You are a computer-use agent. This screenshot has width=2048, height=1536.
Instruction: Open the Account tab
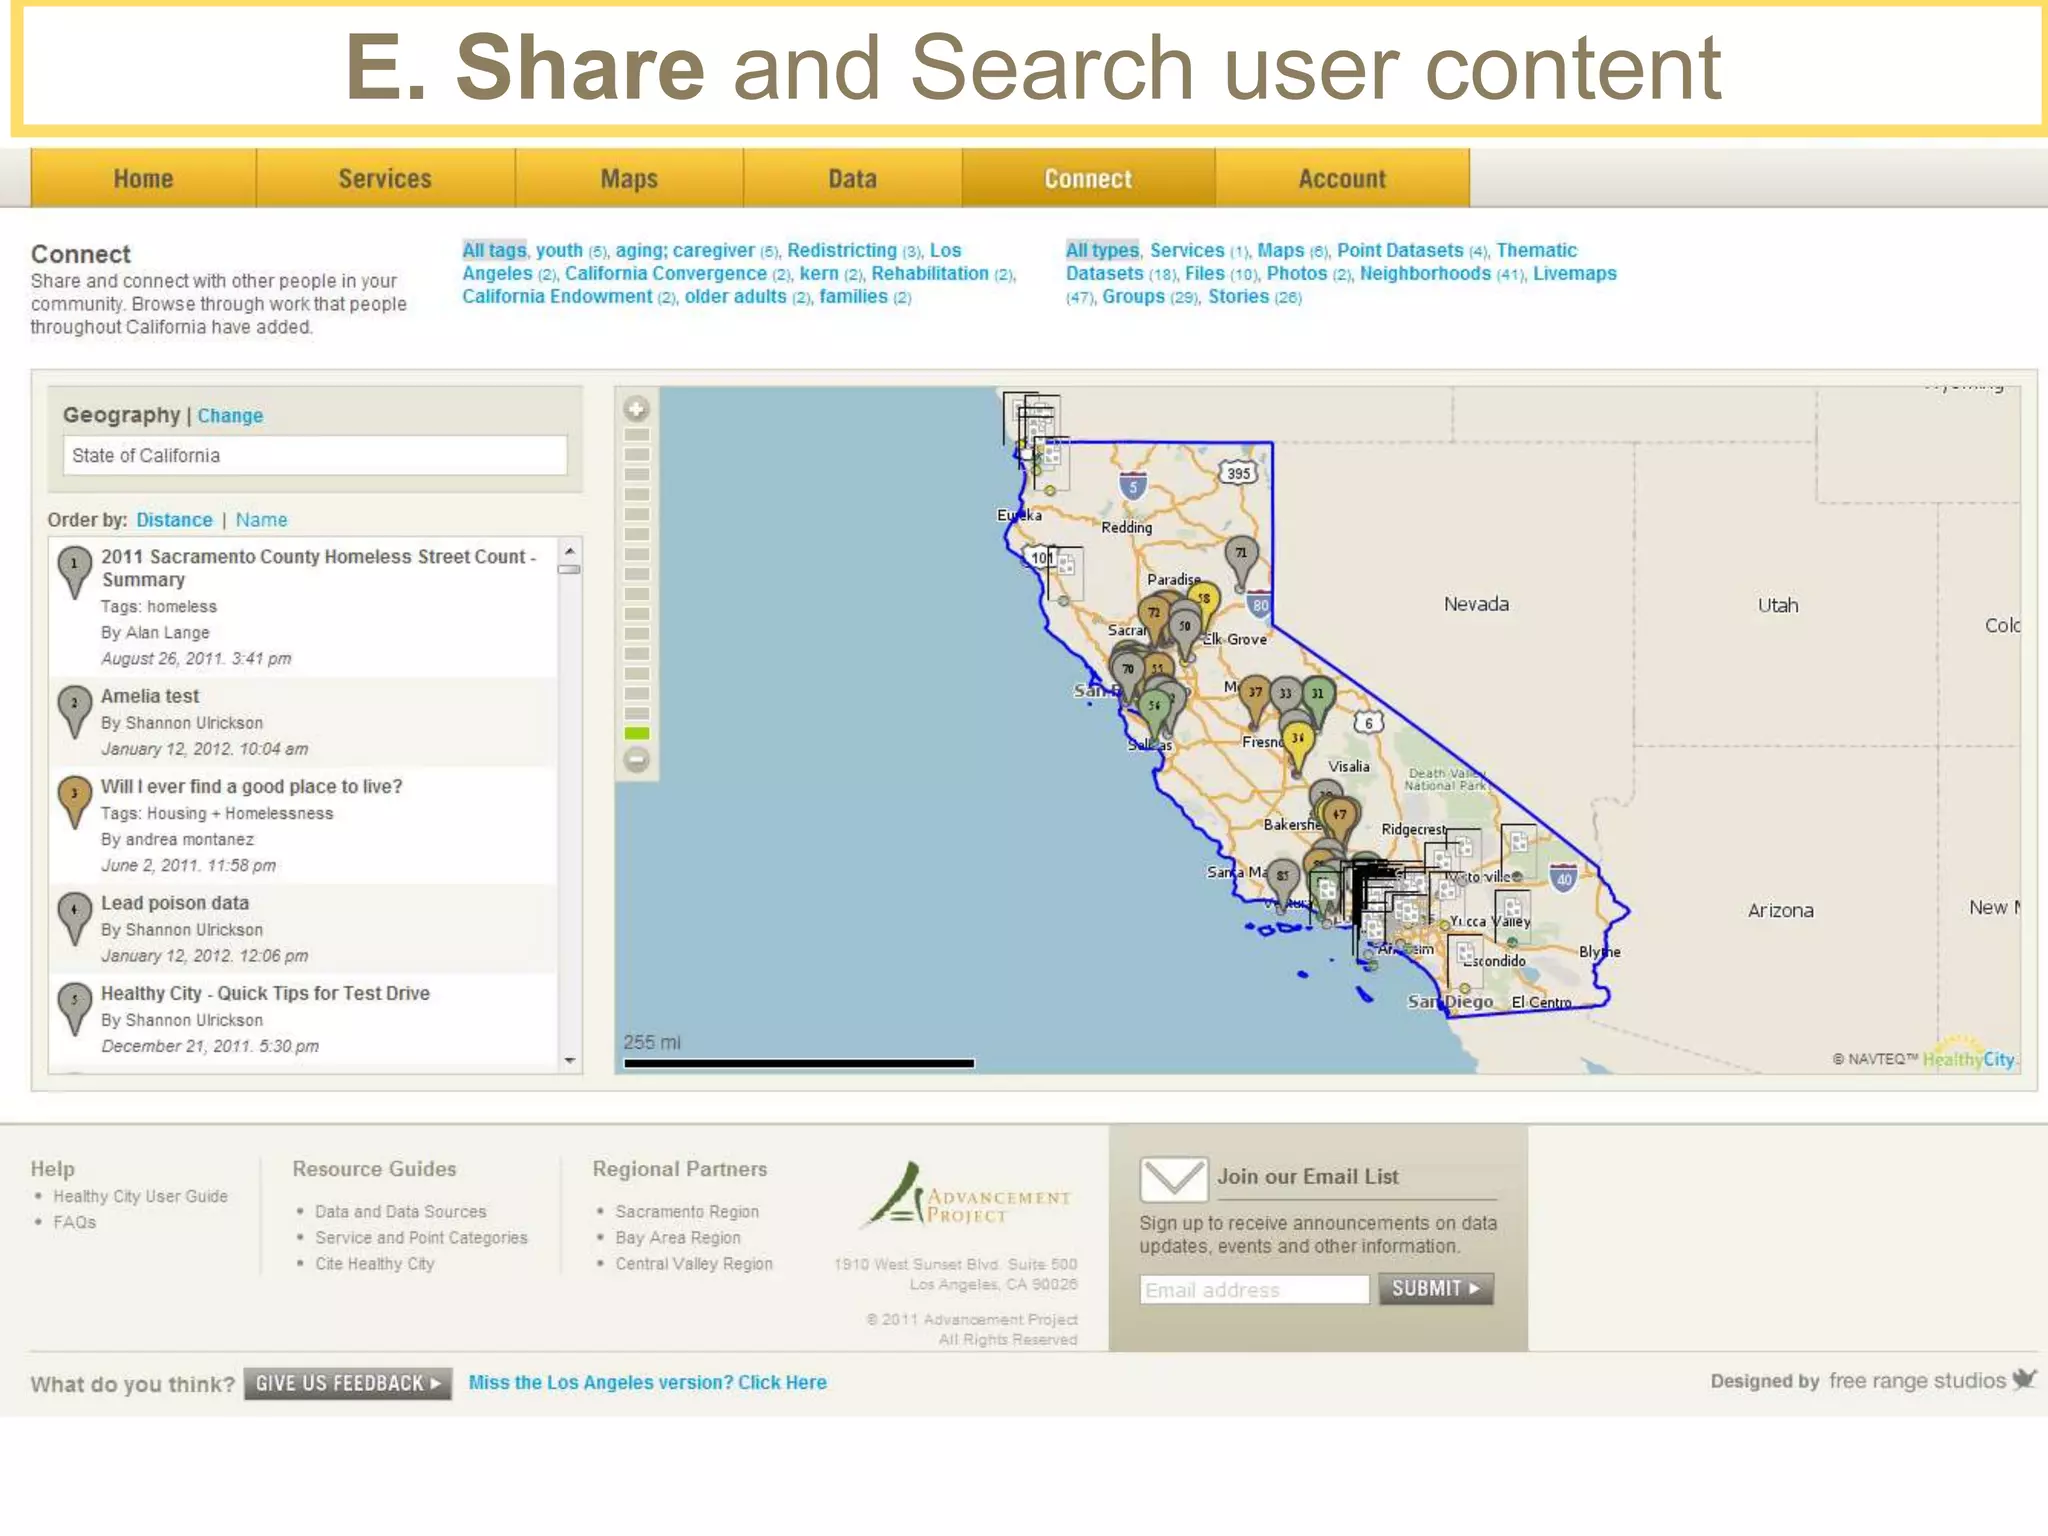tap(1342, 179)
